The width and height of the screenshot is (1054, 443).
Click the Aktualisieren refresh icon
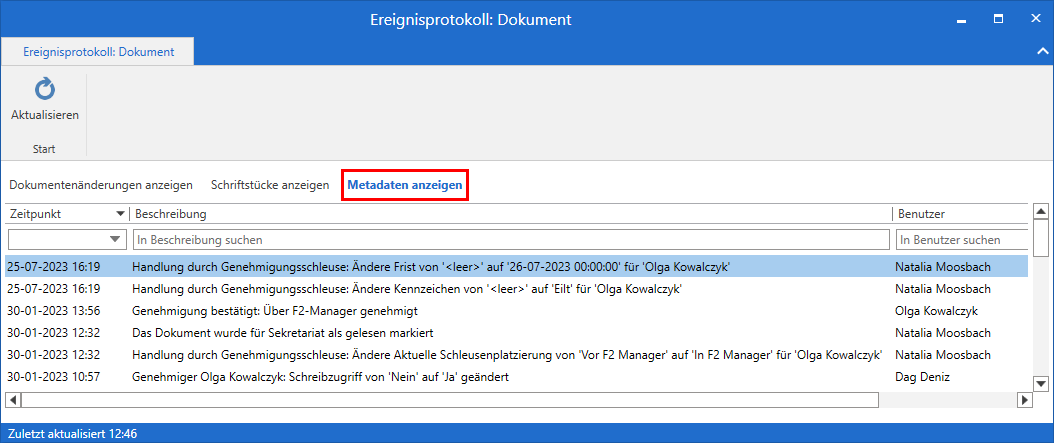tap(45, 91)
